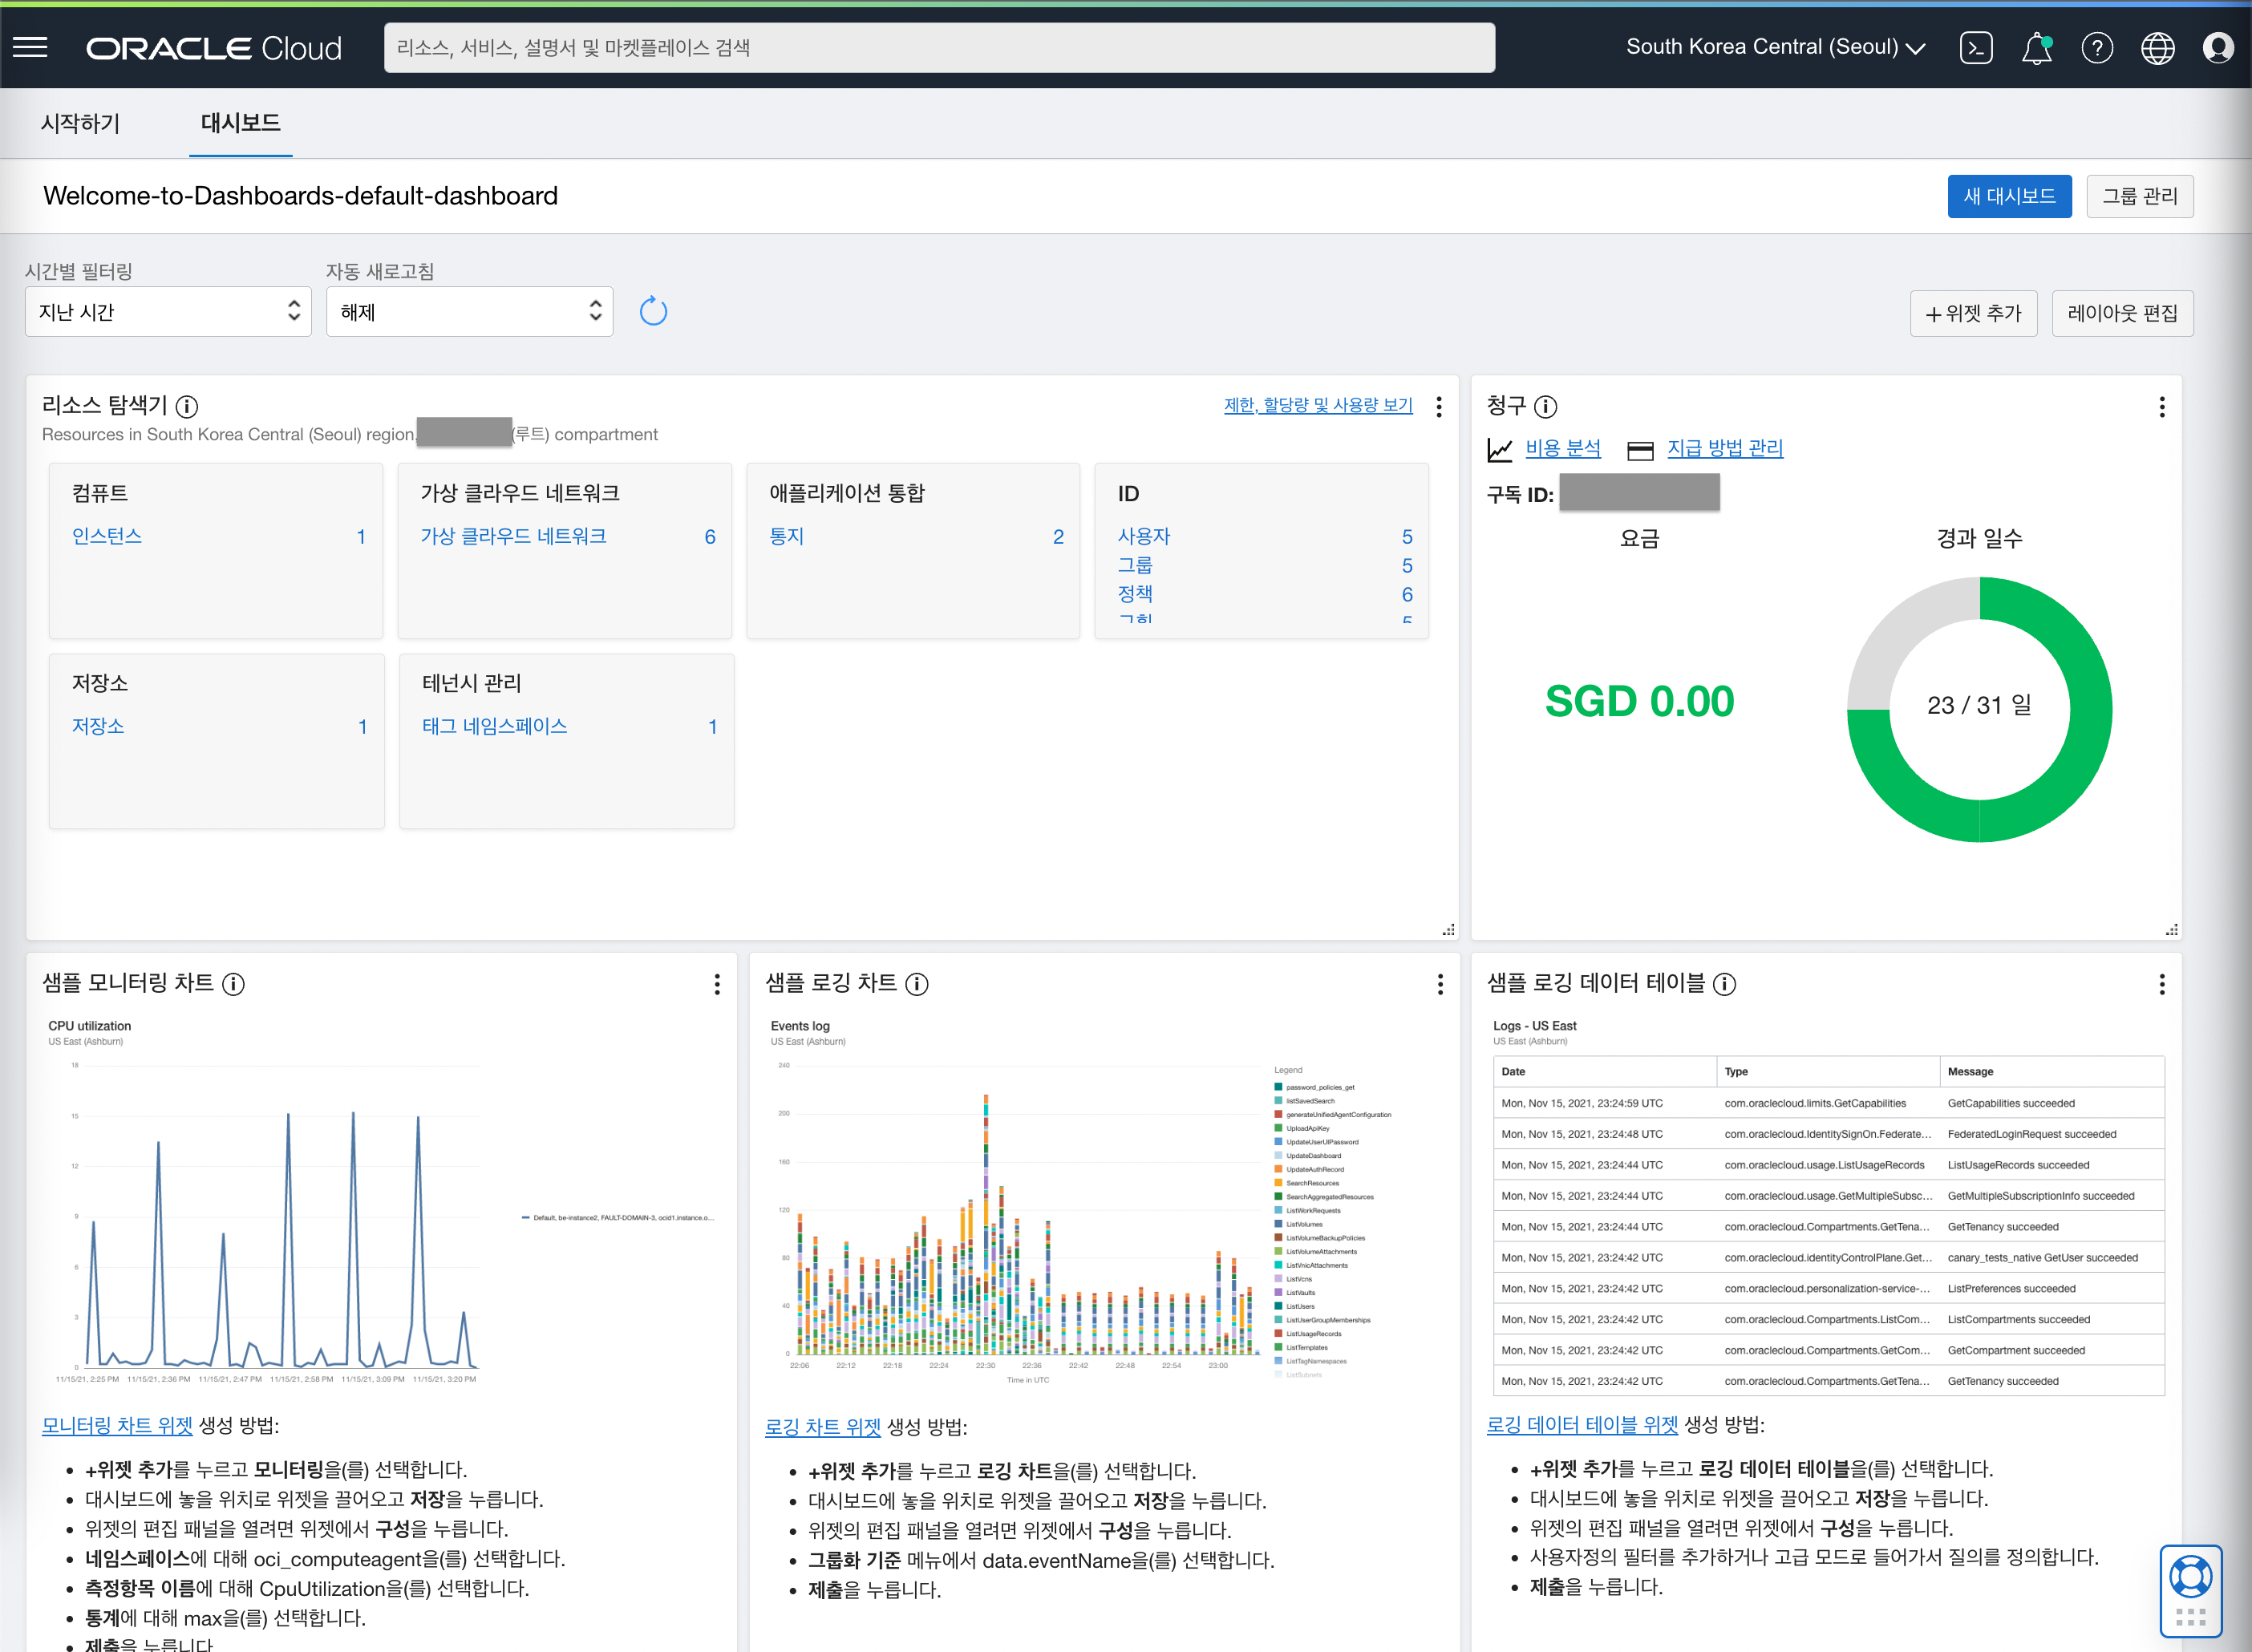This screenshot has width=2252, height=1652.
Task: Show info for 샘플 로깅 데이터 테이블
Action: tap(1725, 984)
